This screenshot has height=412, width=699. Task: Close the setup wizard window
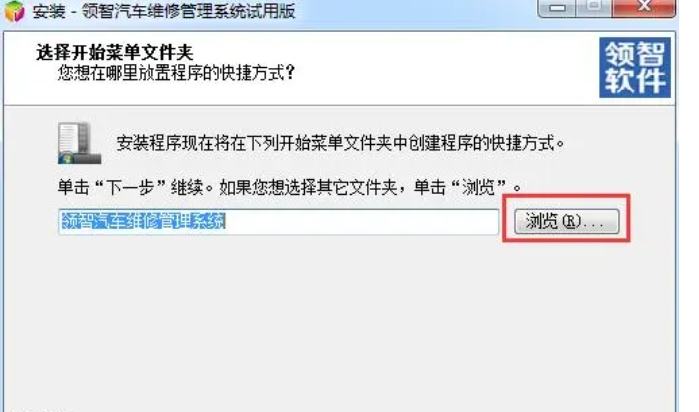(x=644, y=8)
